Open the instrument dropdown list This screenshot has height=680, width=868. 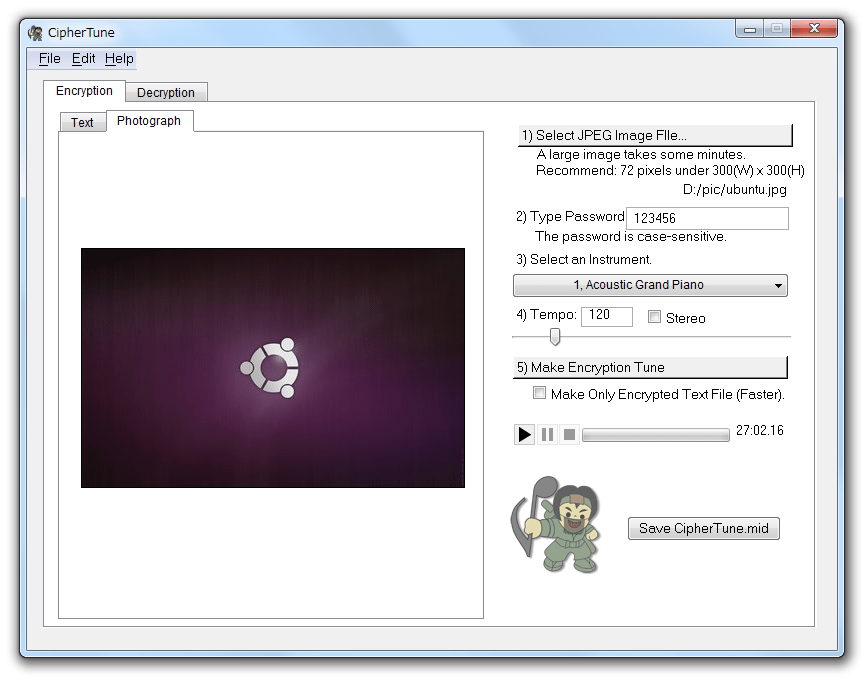(x=650, y=285)
